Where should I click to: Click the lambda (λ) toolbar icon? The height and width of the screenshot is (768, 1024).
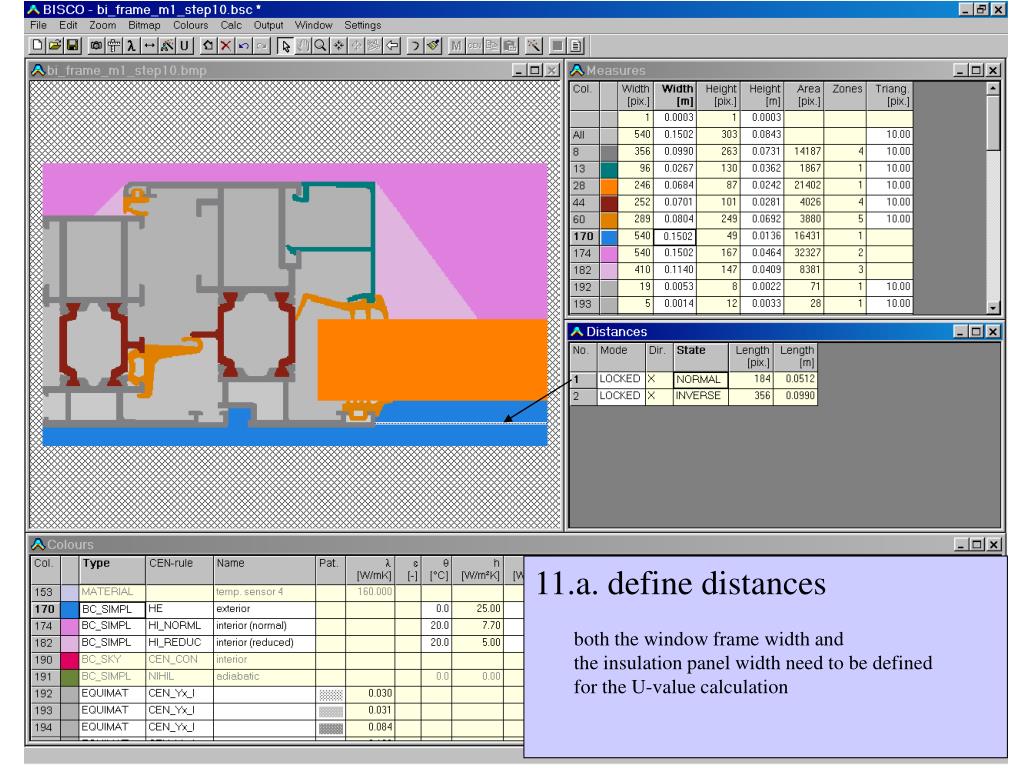coord(131,46)
